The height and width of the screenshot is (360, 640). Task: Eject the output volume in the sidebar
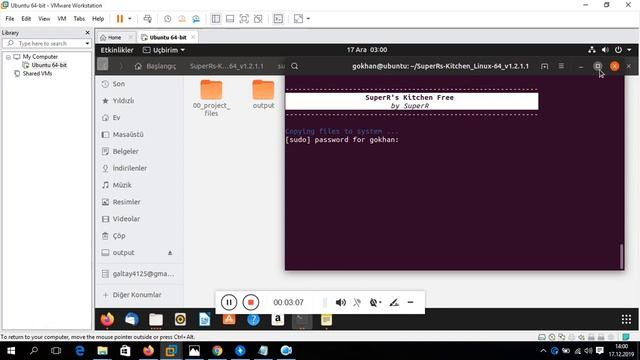pos(170,253)
